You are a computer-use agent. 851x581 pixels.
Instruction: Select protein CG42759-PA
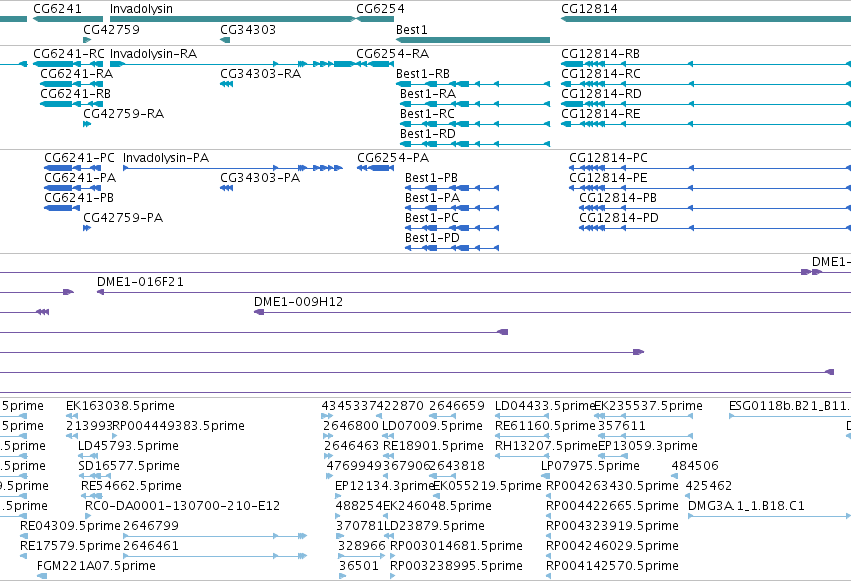click(87, 228)
